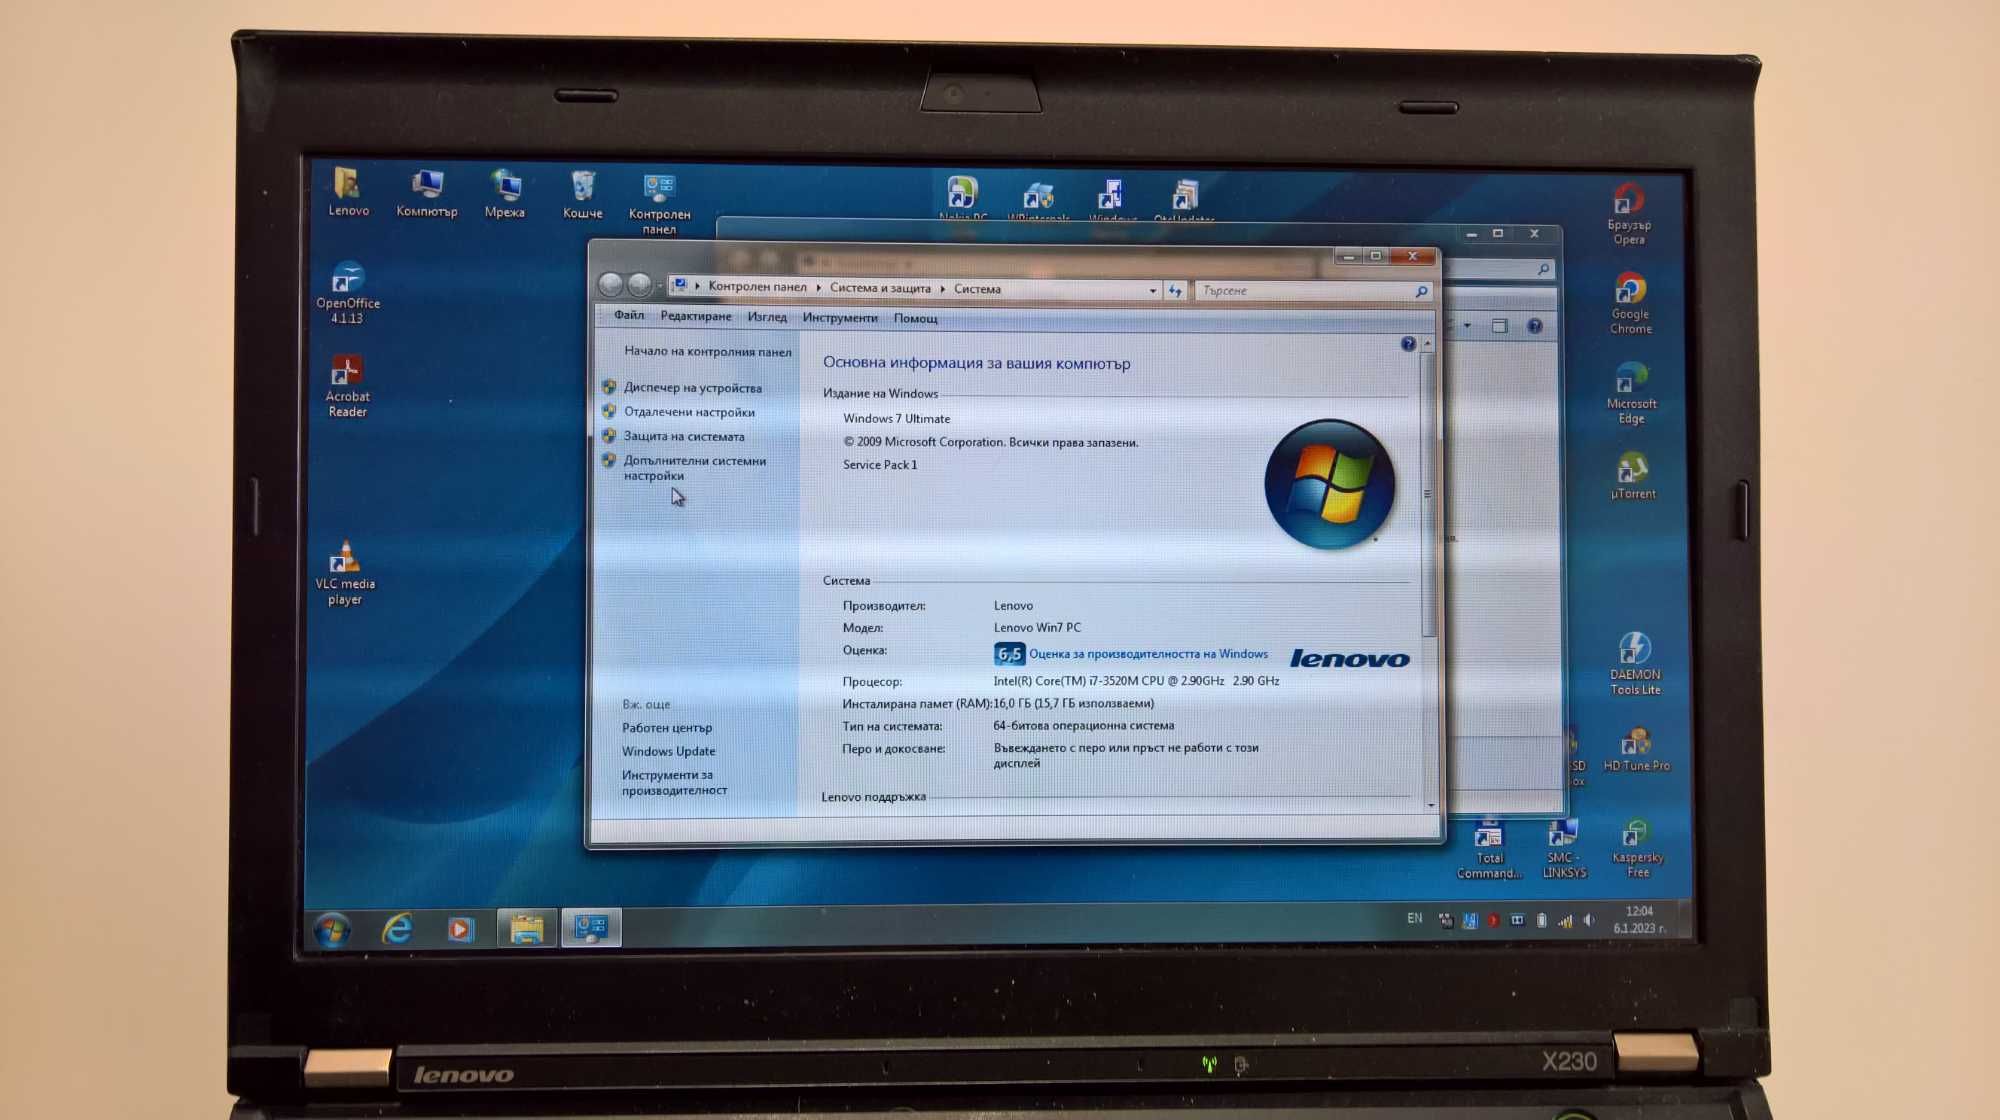Open the Lenovo folder desktop icon
2000x1120 pixels.
348,191
